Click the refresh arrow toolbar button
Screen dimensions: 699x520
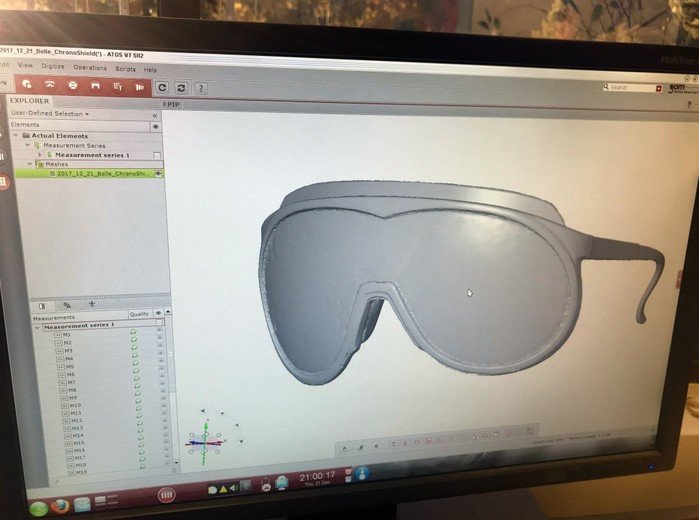pyautogui.click(x=162, y=87)
